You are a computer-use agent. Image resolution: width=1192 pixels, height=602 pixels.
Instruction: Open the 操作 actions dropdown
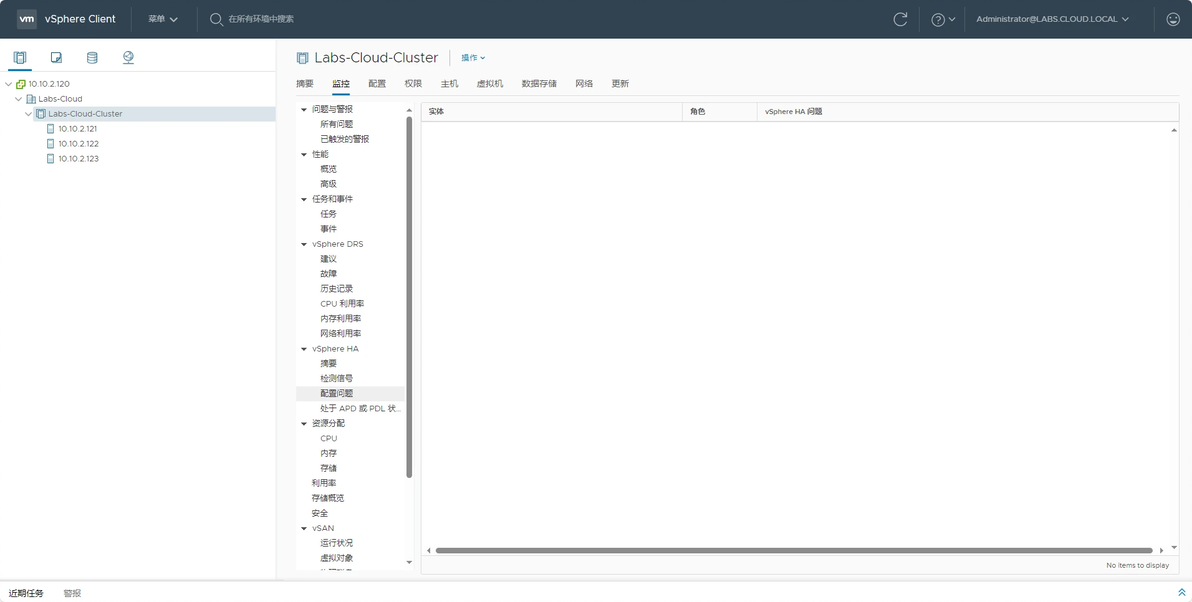(x=473, y=58)
